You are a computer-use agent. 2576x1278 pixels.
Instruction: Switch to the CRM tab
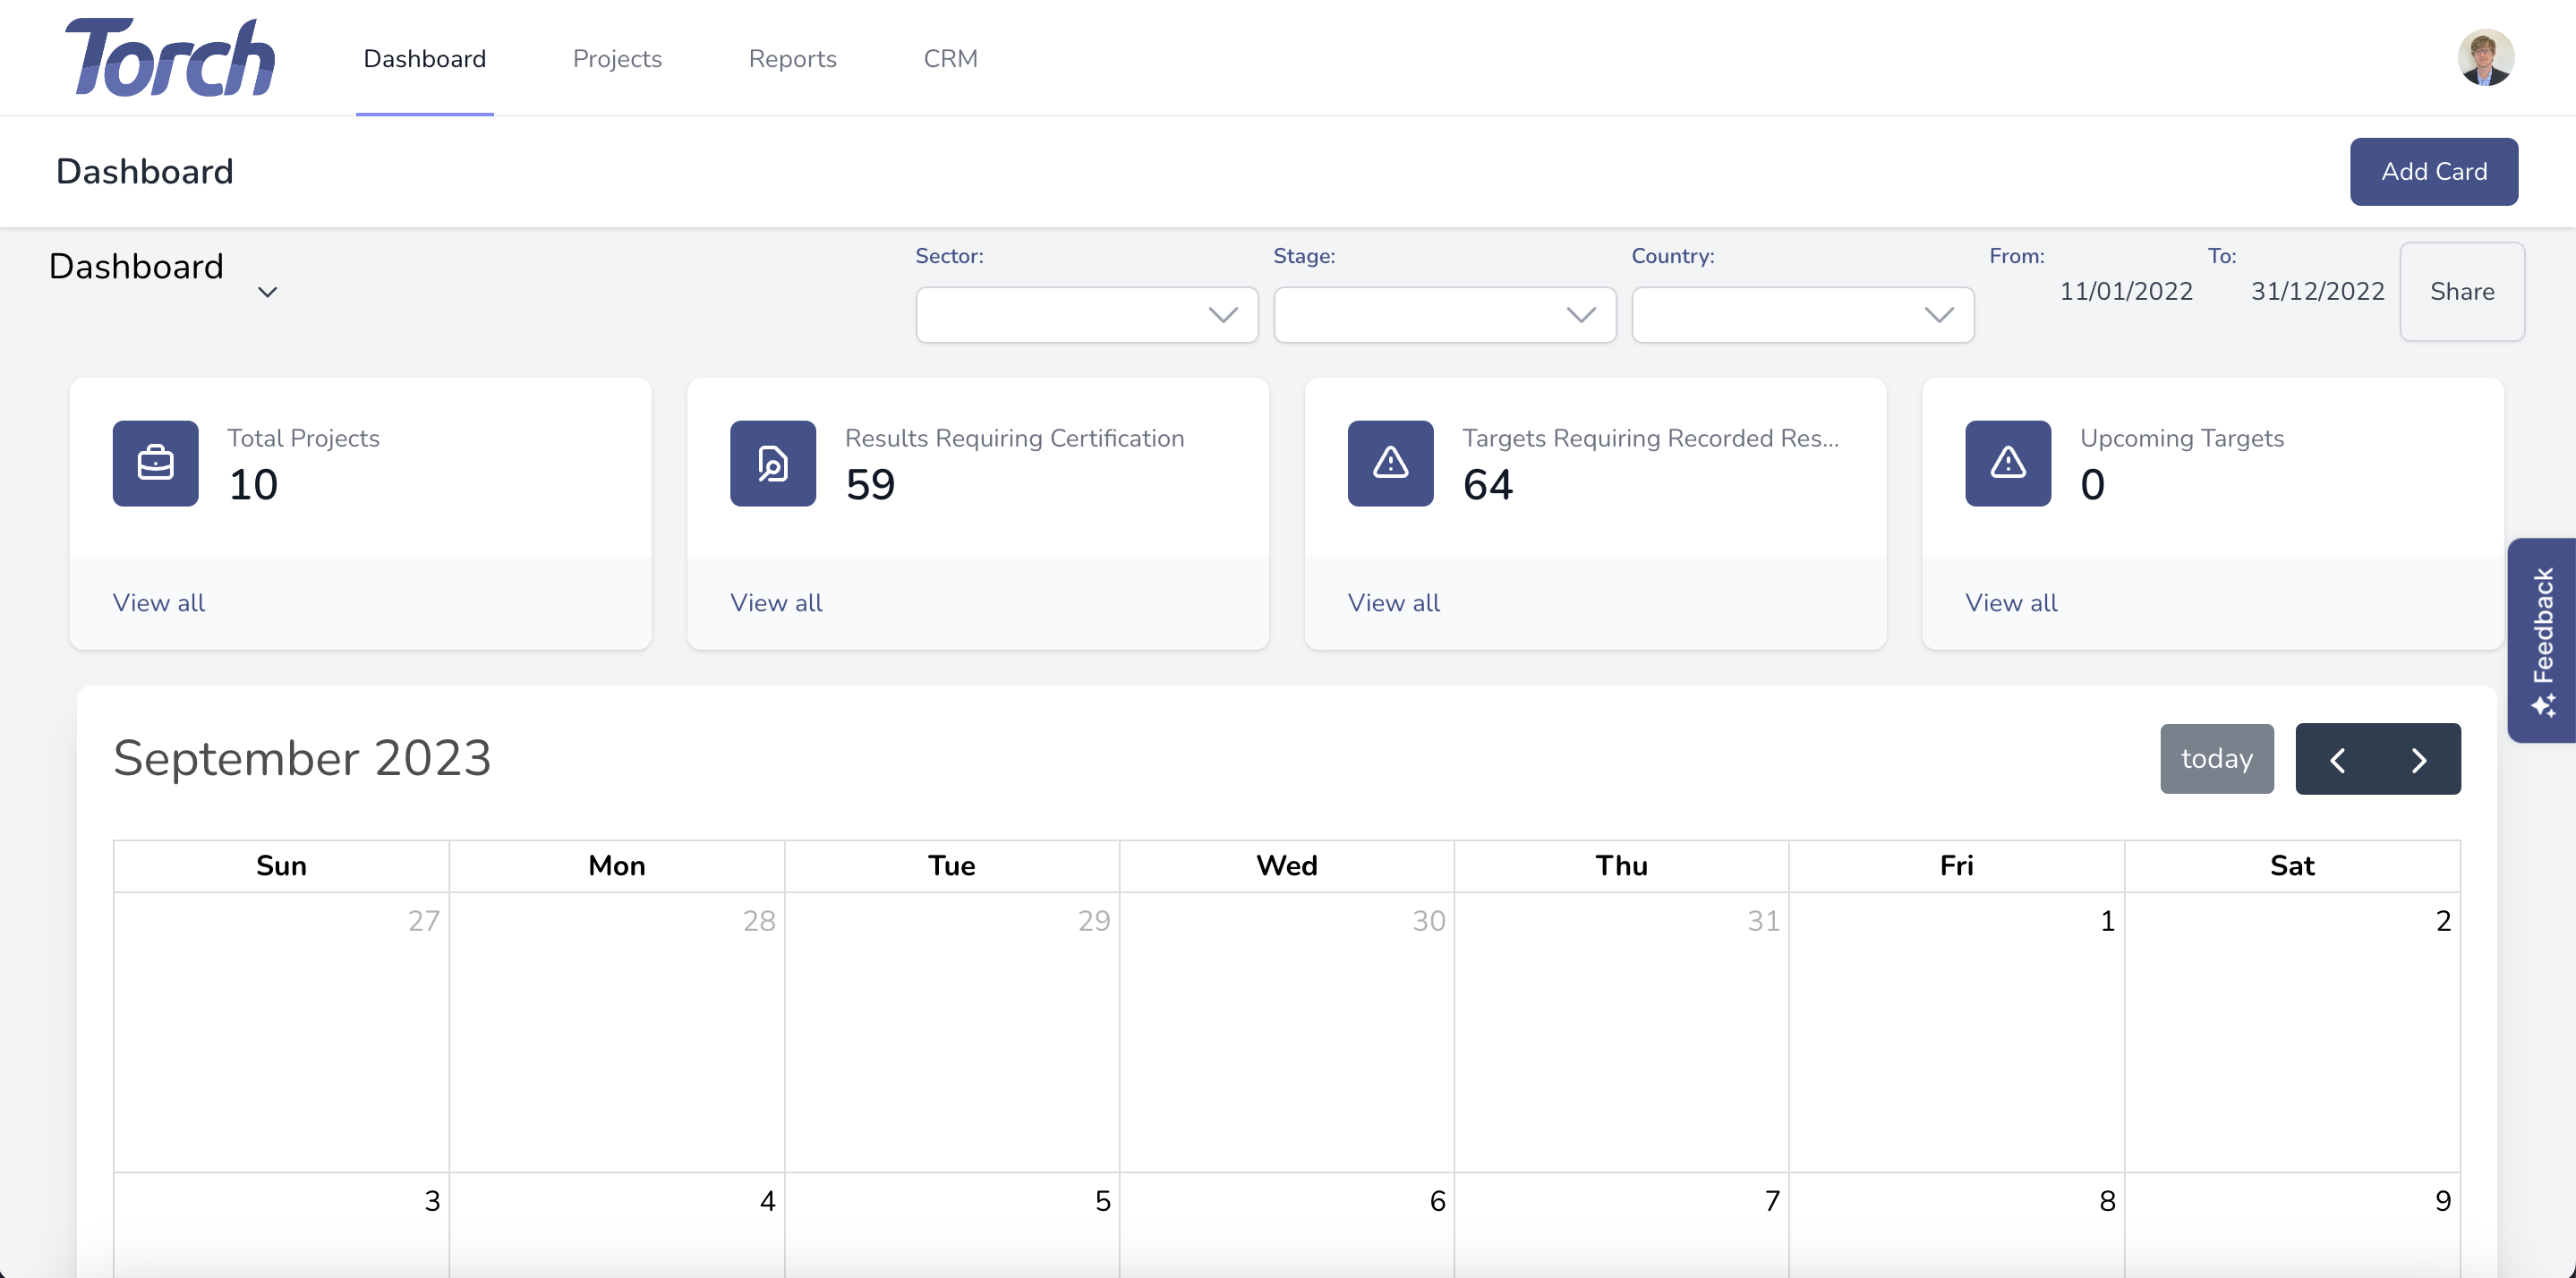tap(950, 58)
